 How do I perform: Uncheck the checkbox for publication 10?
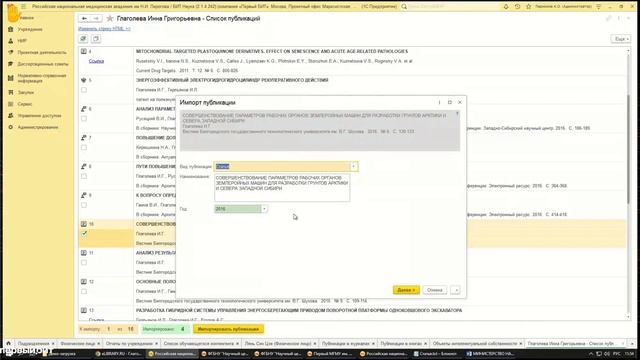coord(84,233)
